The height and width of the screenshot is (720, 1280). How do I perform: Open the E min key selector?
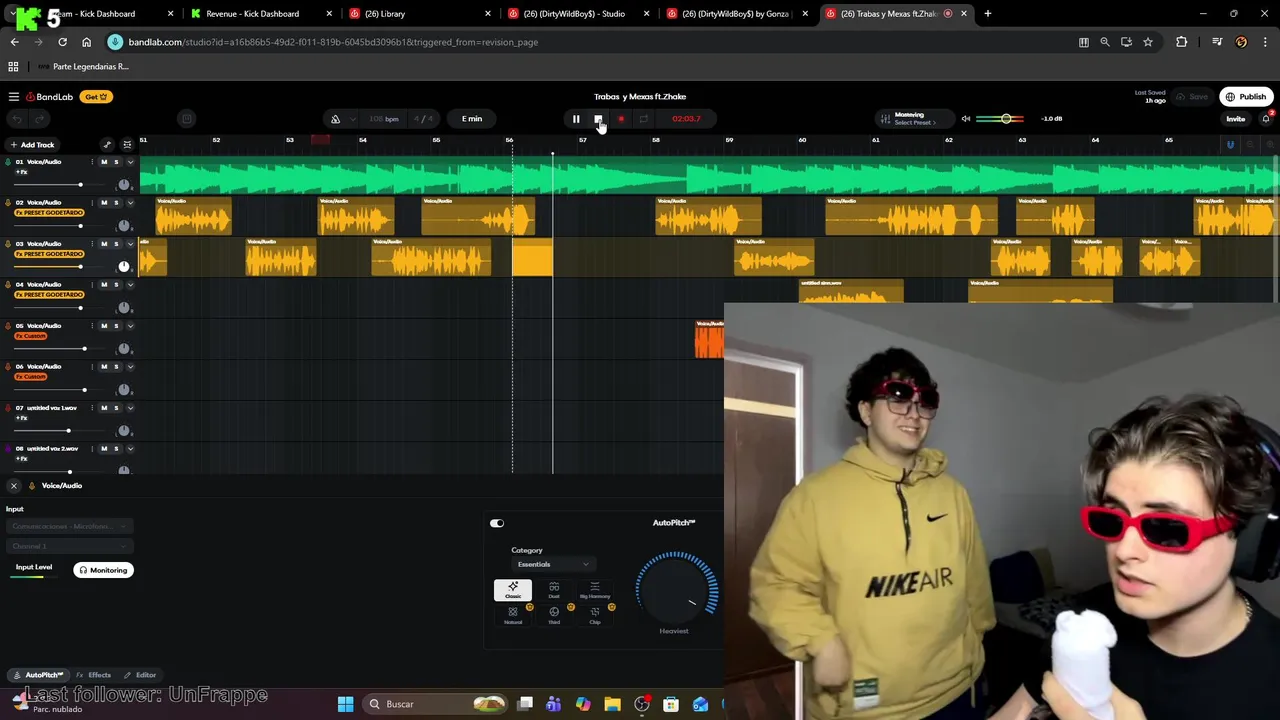point(472,119)
